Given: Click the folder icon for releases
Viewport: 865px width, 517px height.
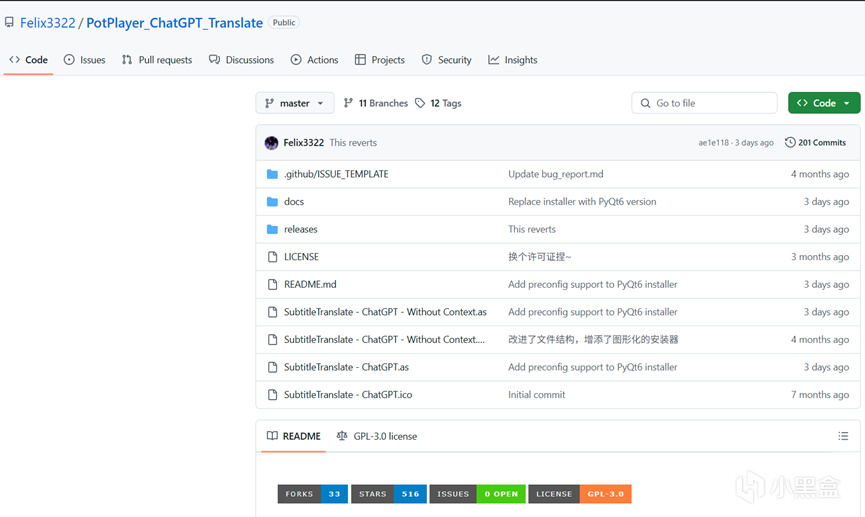Looking at the screenshot, I should 272,230.
